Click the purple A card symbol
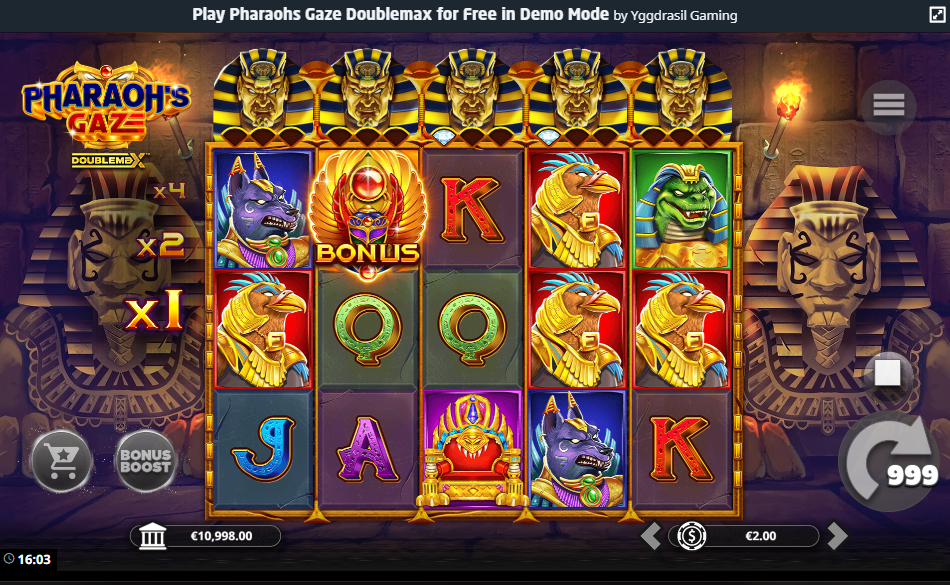 368,449
